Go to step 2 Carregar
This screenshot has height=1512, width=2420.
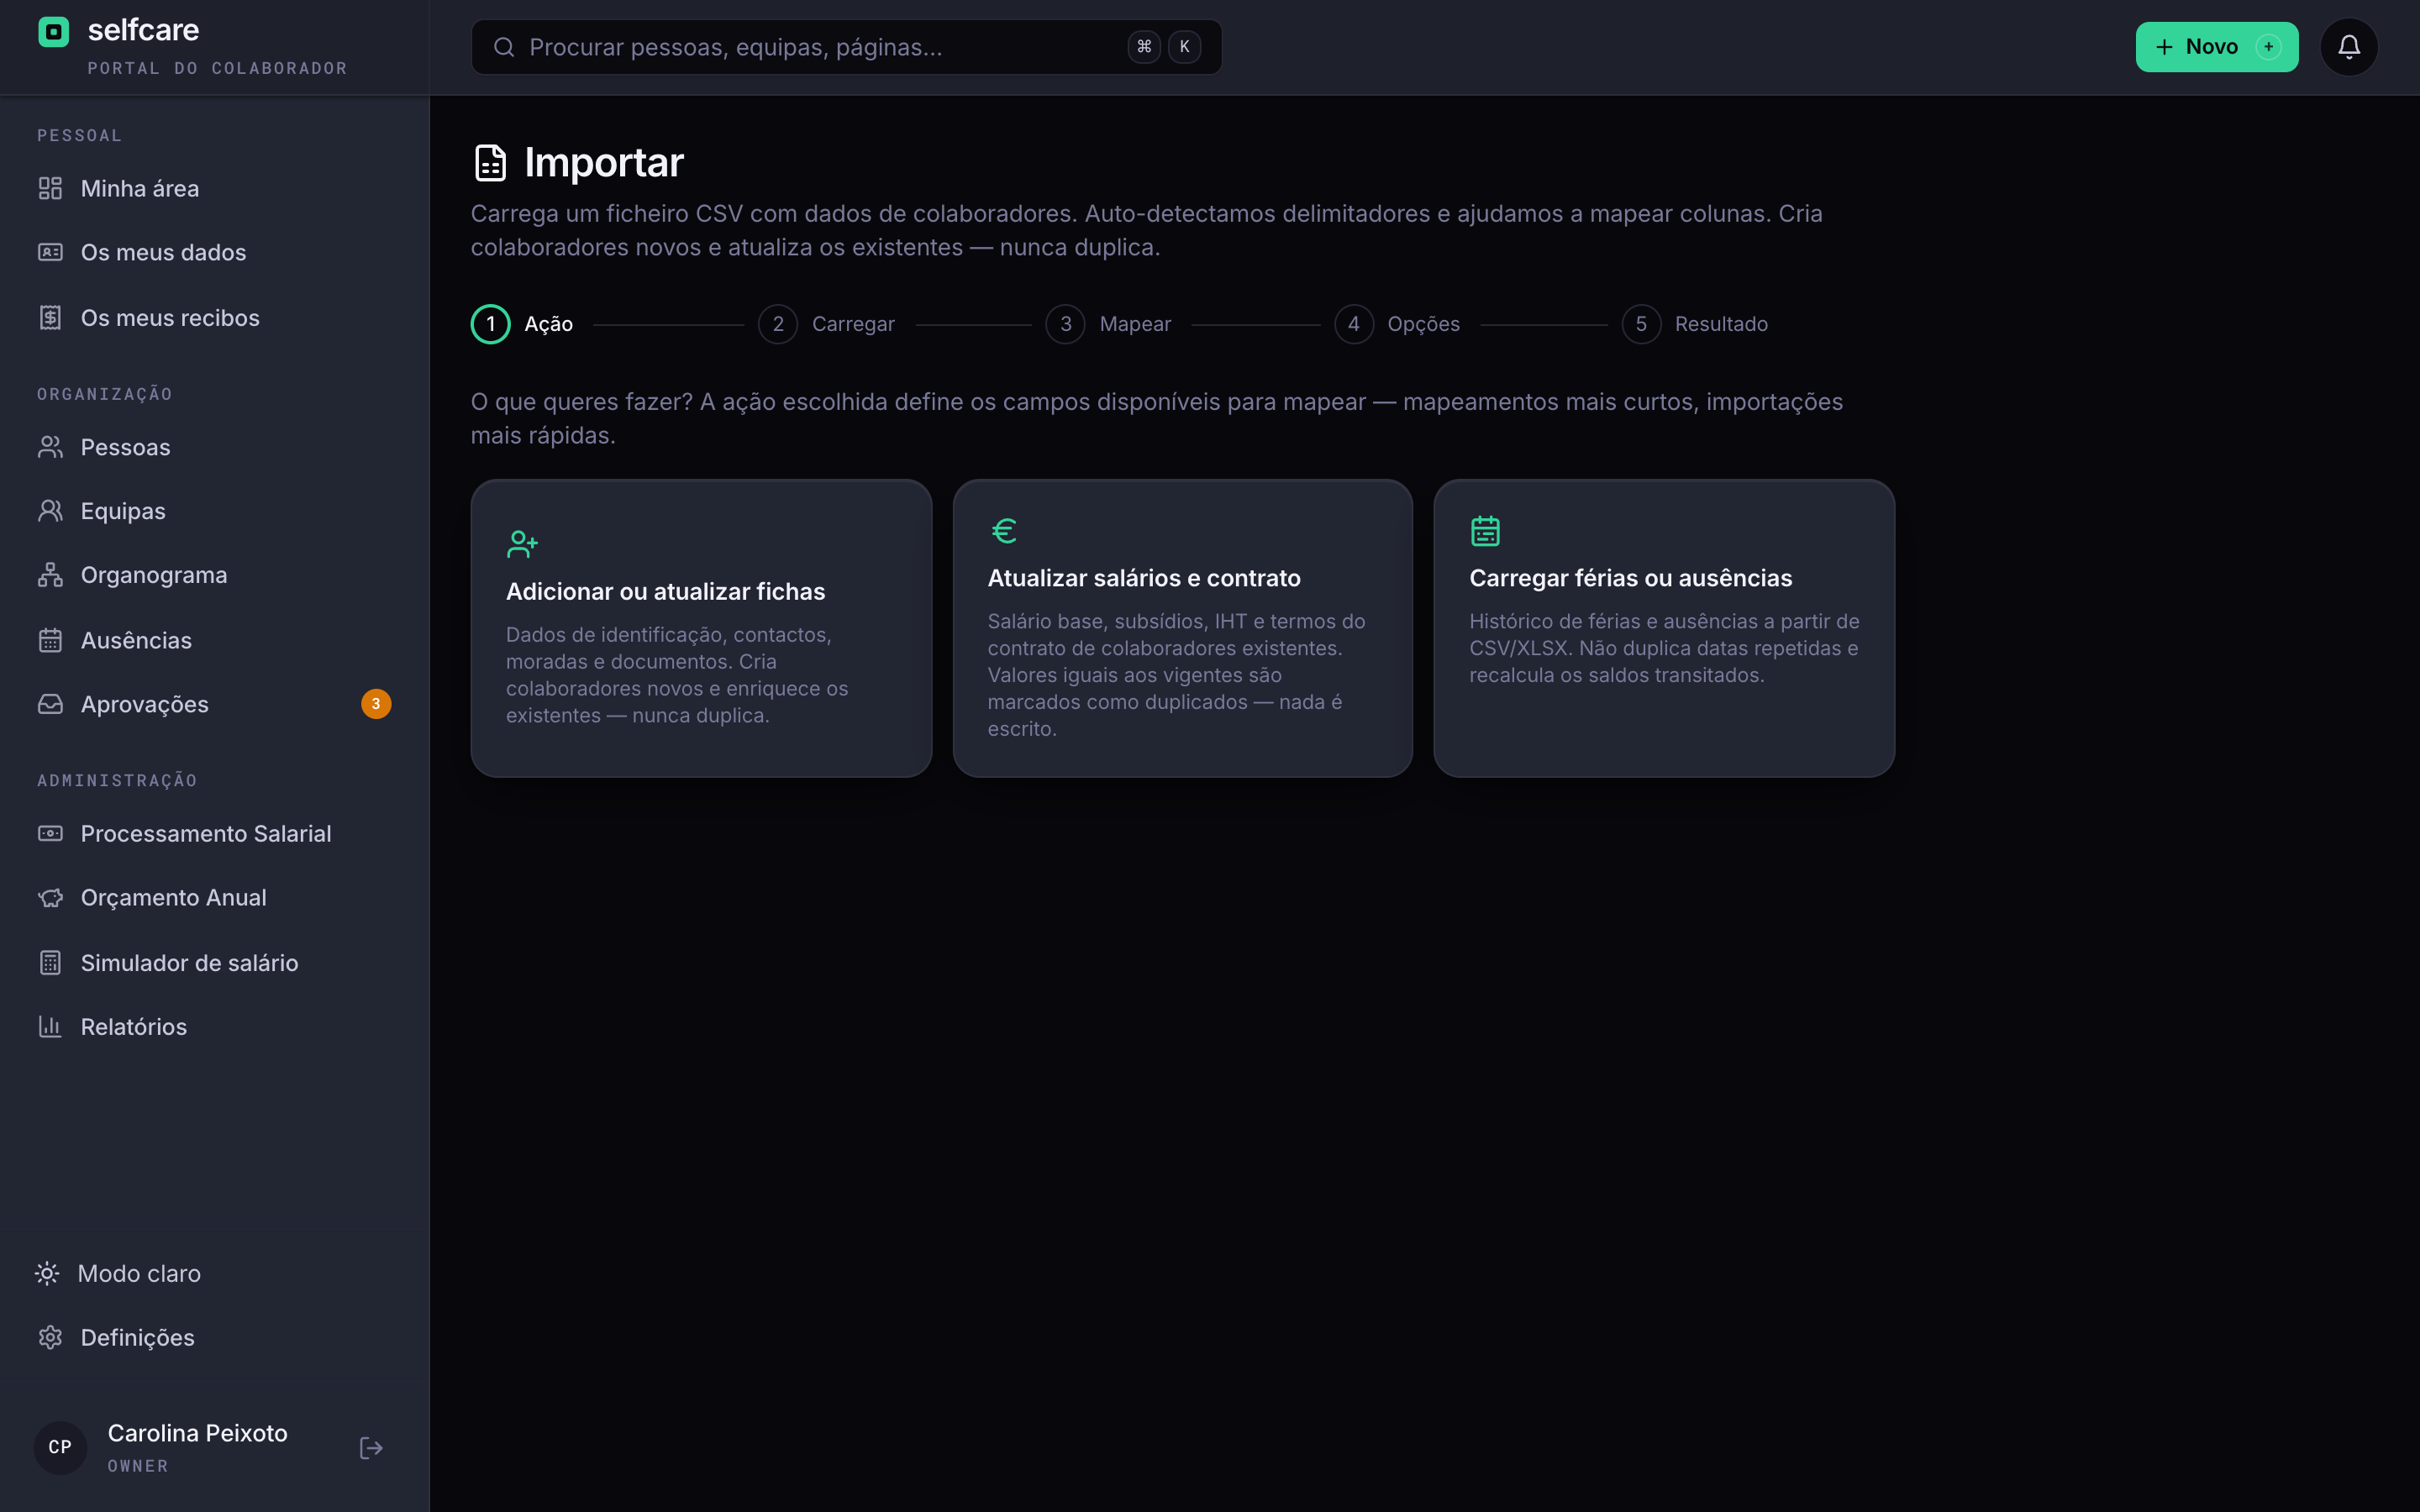click(826, 324)
